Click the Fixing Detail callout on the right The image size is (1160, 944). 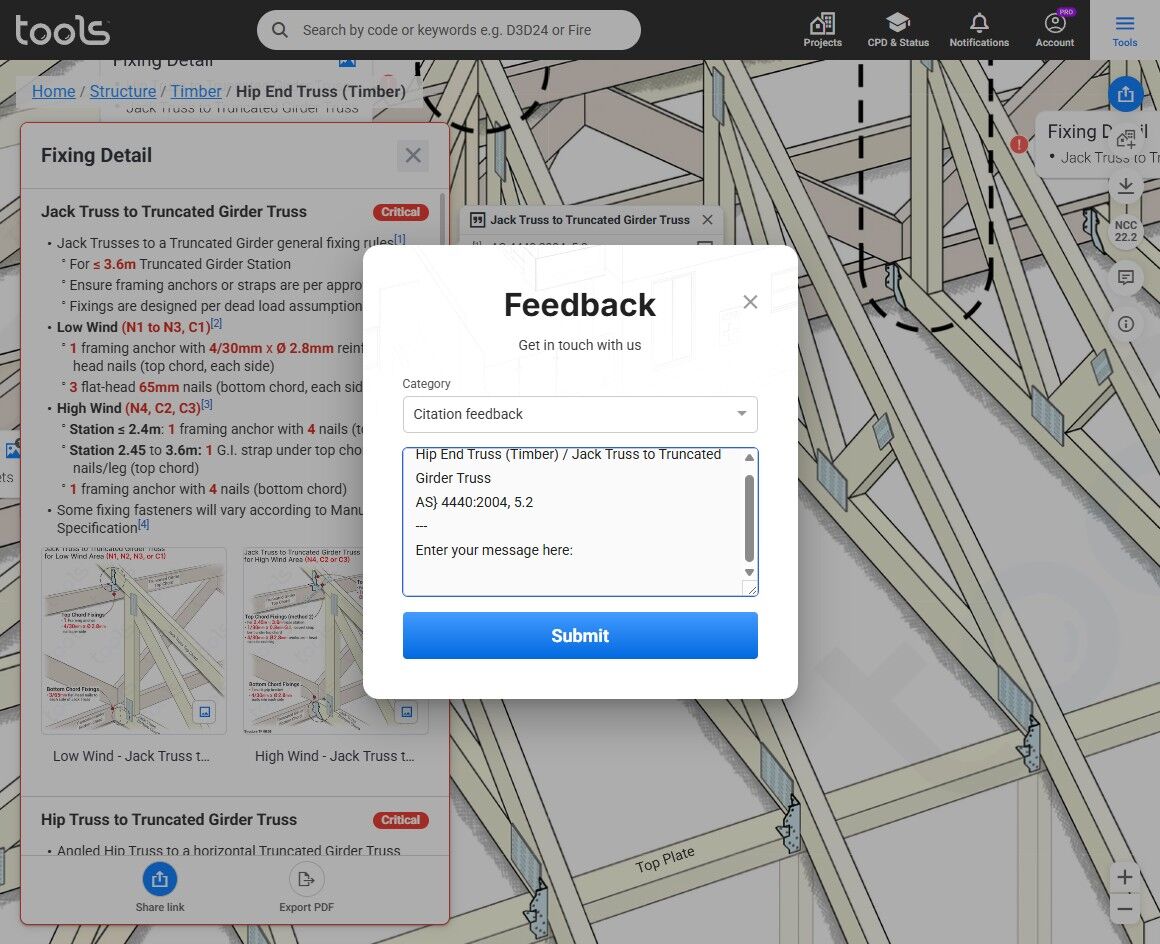point(1098,144)
